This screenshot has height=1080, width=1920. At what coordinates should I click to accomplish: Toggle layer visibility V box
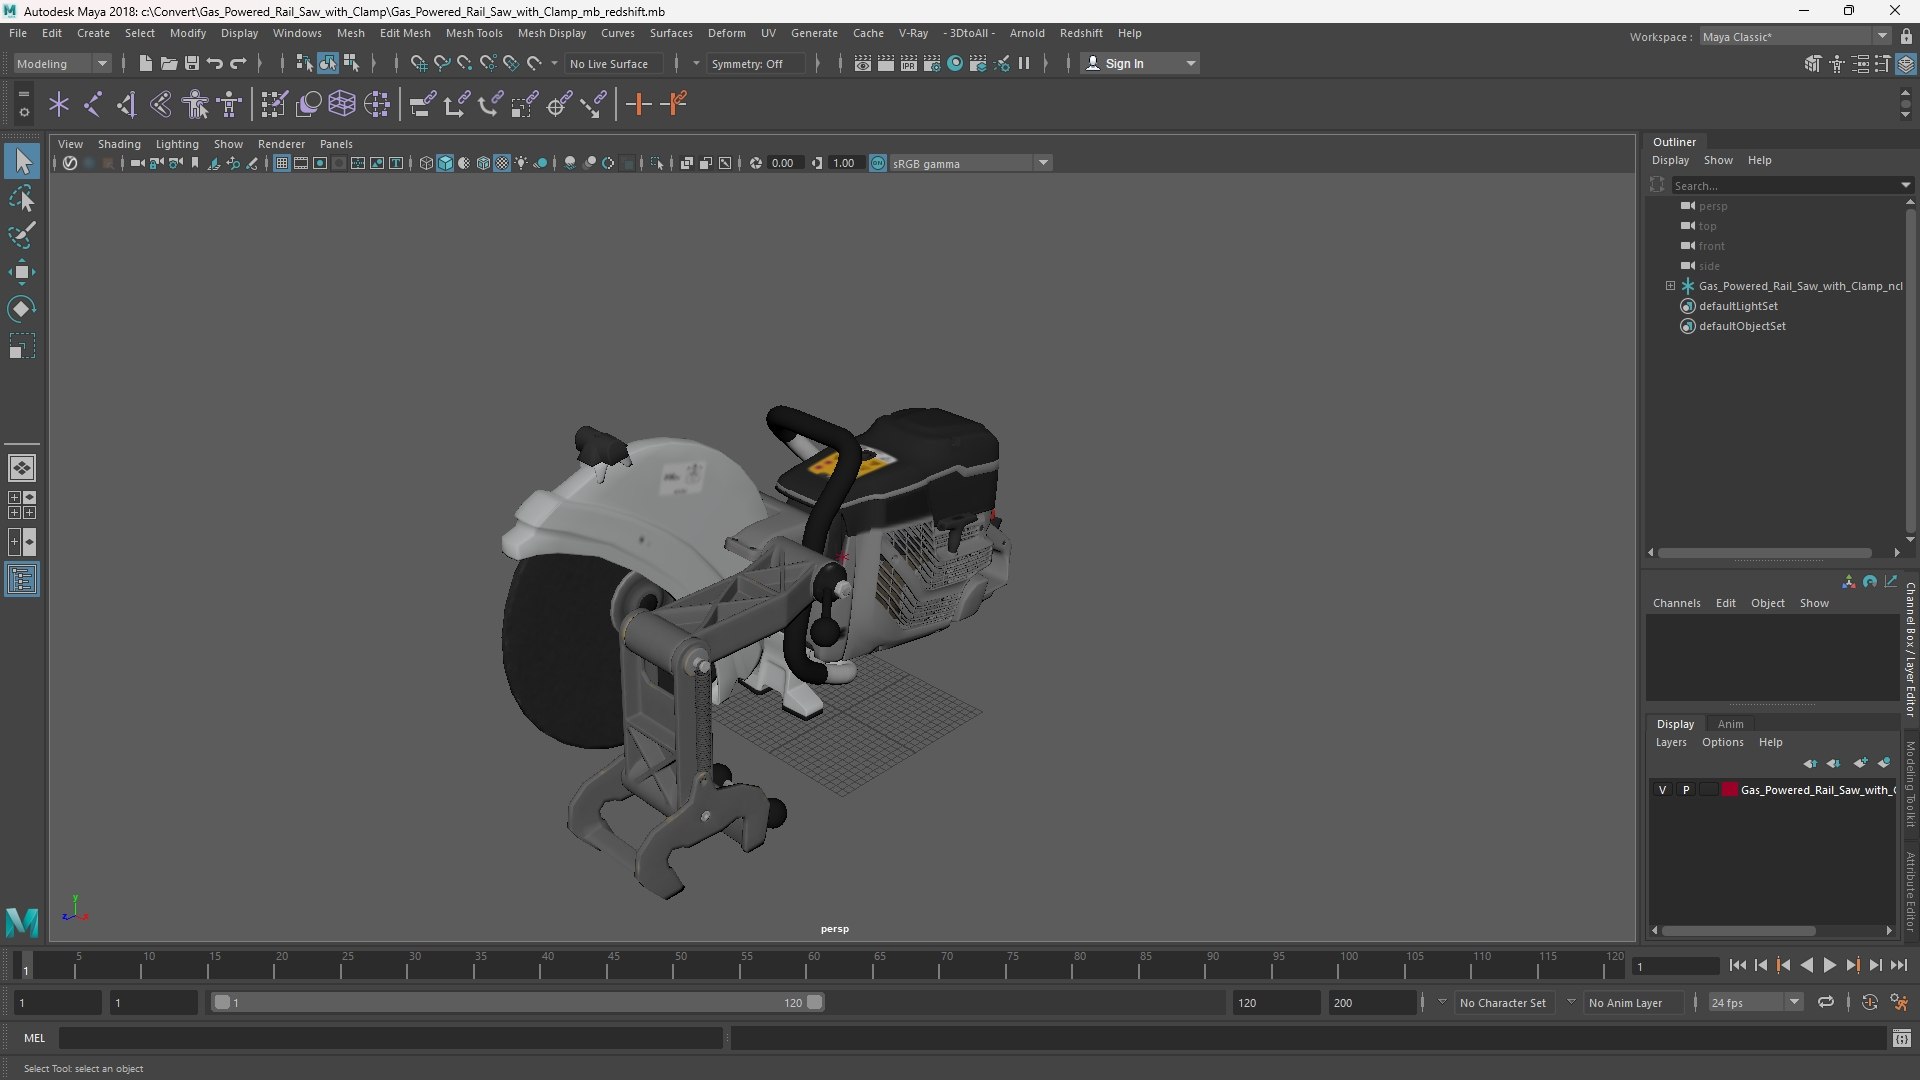1663,790
